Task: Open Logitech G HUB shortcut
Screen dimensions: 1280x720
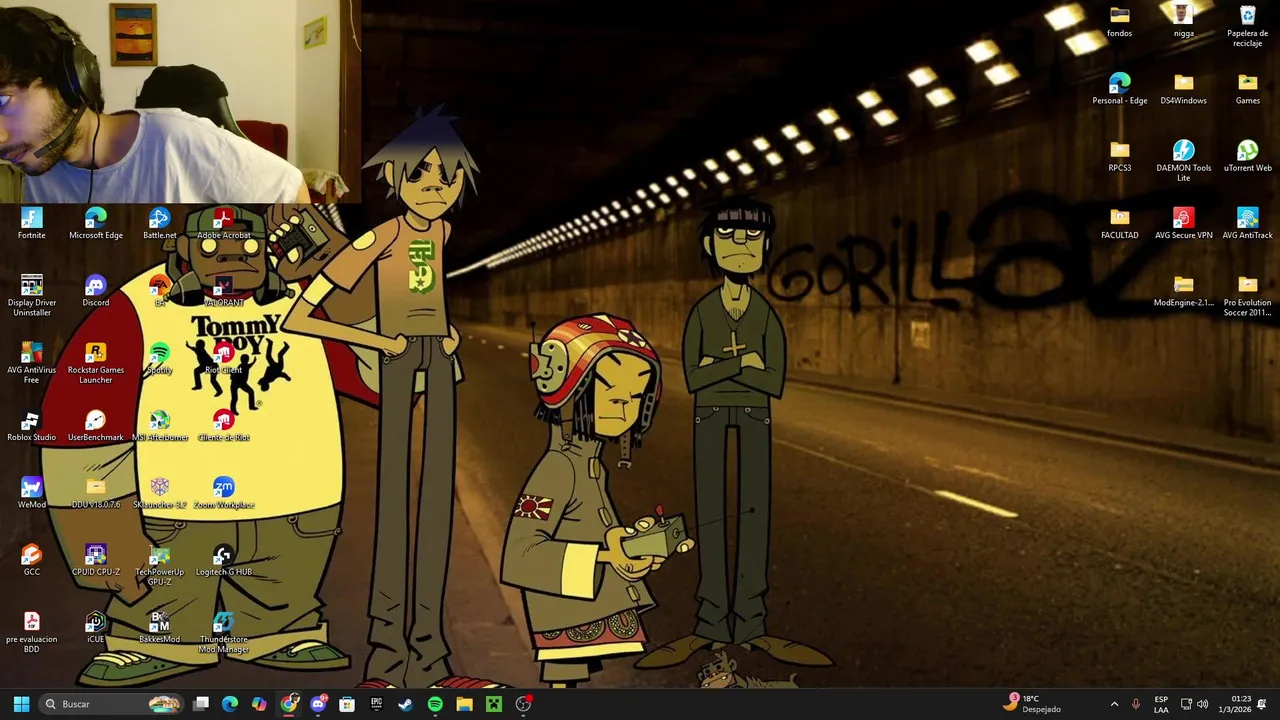Action: [x=224, y=559]
